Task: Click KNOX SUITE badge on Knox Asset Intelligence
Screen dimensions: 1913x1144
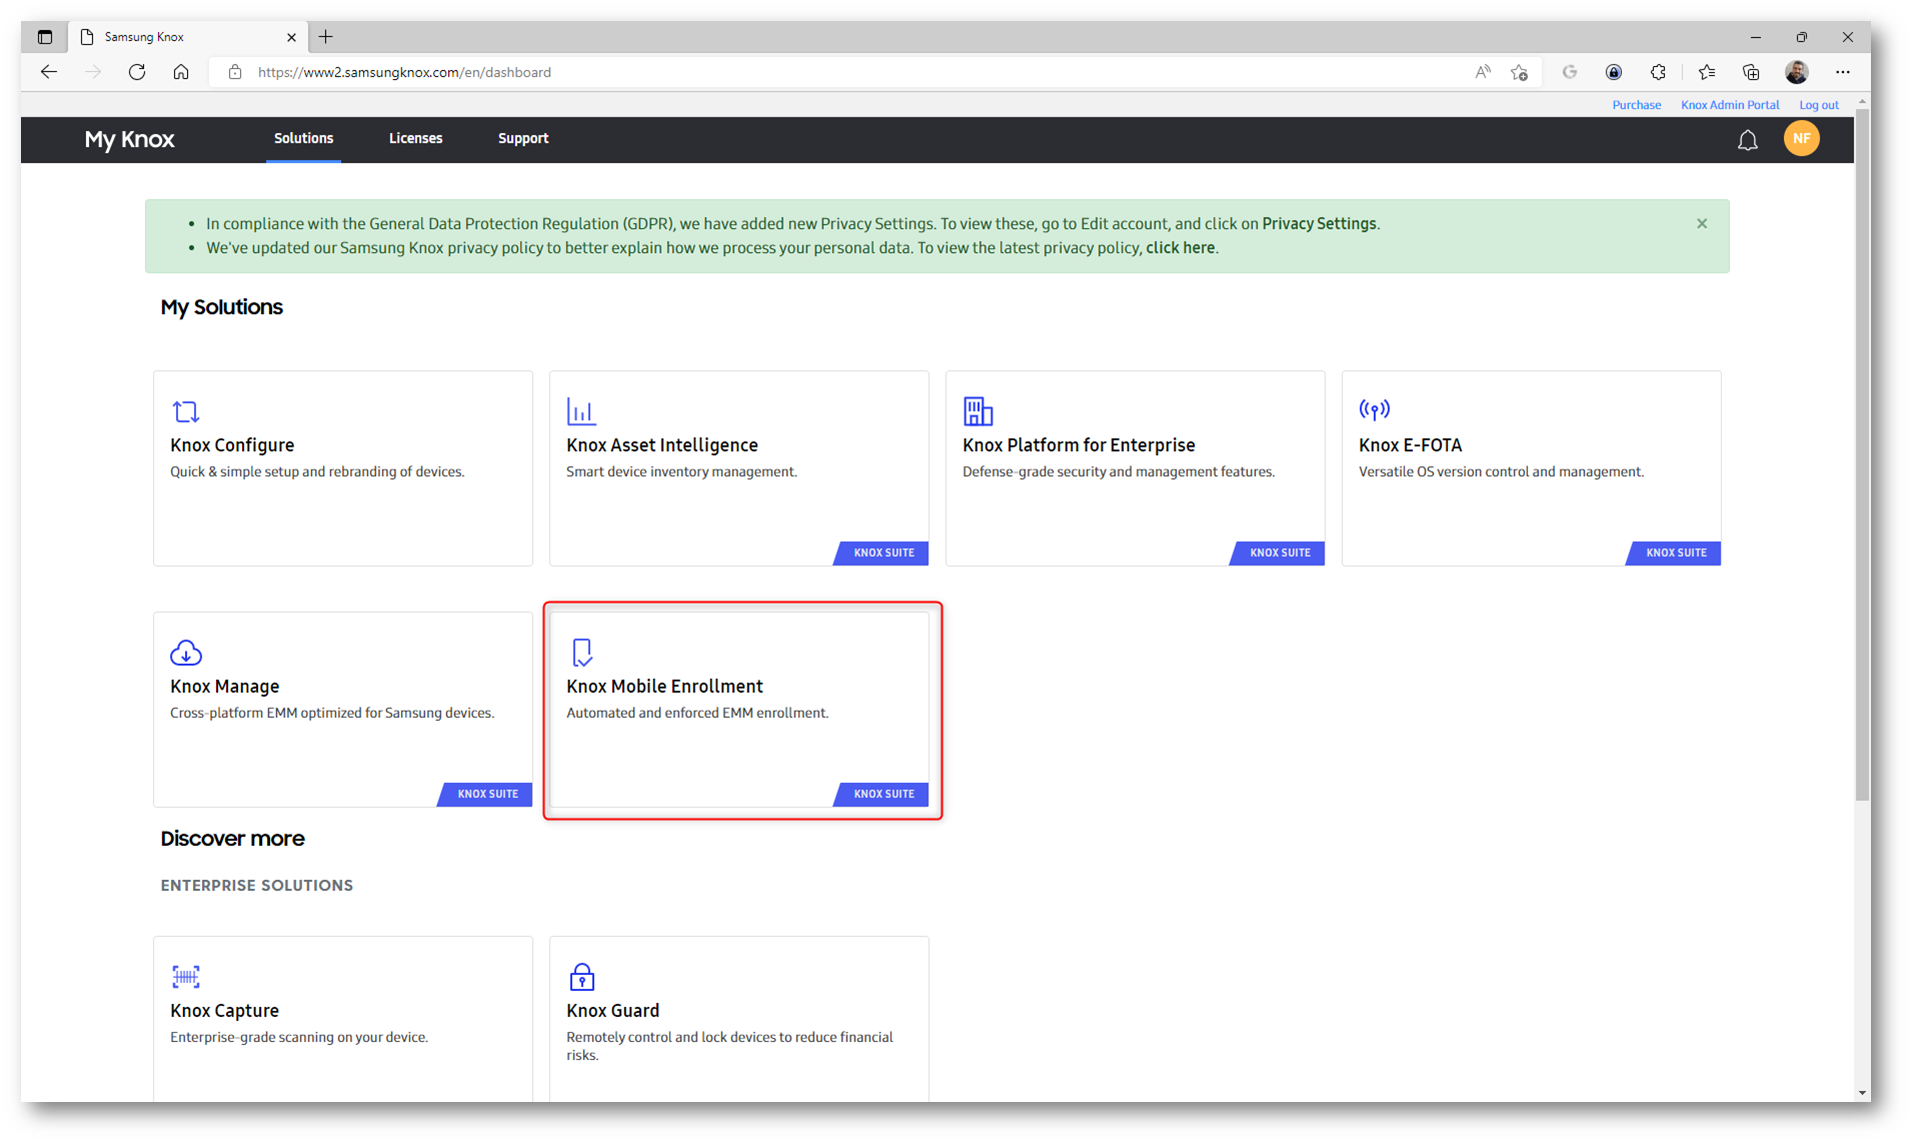Action: 882,553
